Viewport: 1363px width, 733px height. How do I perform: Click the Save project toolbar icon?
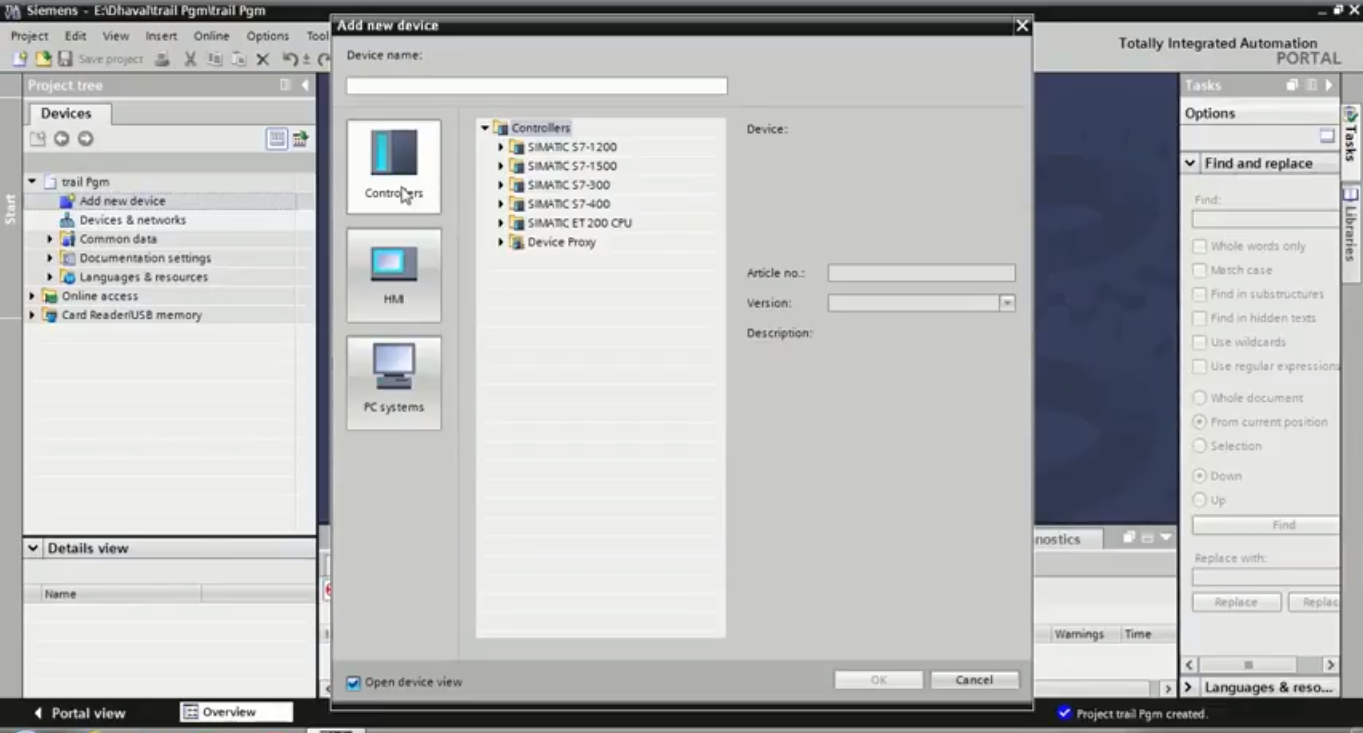64,59
